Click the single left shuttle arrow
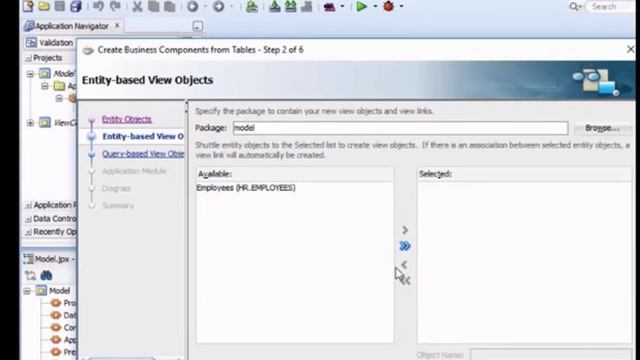 click(x=404, y=264)
